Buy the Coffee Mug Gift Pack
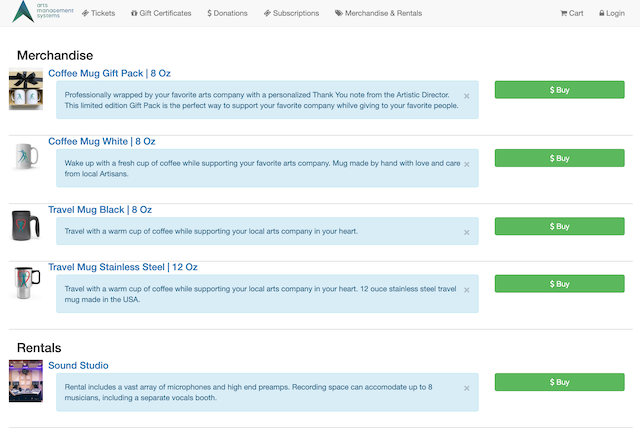 (x=560, y=90)
